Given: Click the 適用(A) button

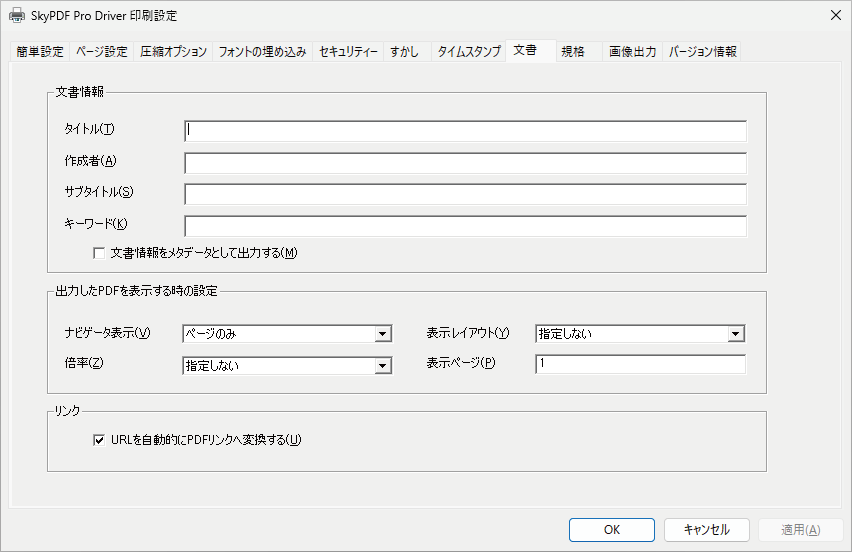Looking at the screenshot, I should [801, 530].
